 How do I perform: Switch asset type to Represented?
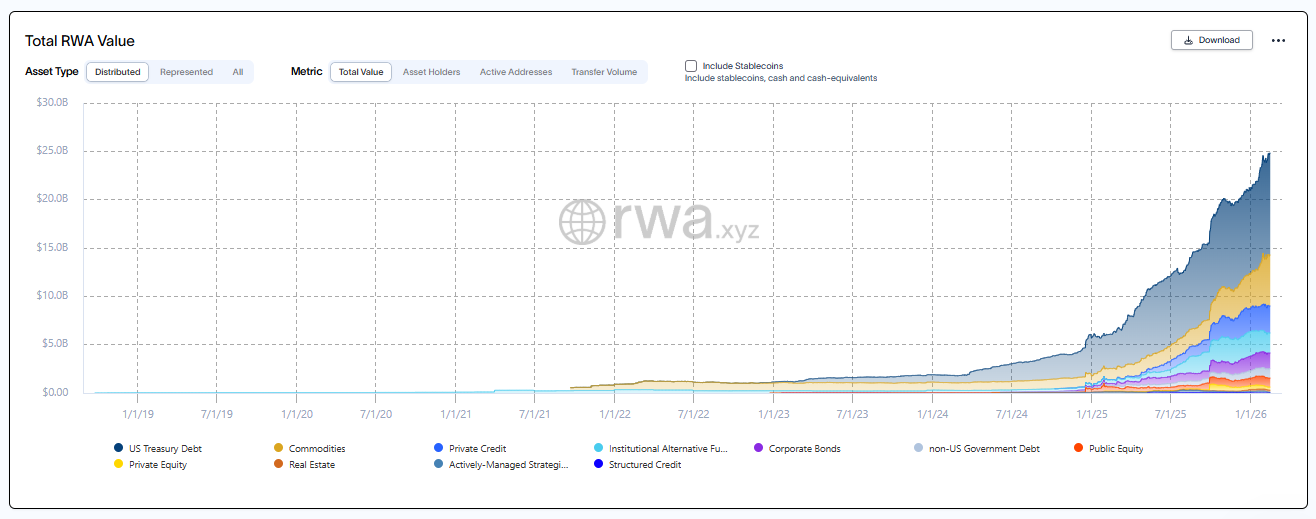(x=186, y=72)
